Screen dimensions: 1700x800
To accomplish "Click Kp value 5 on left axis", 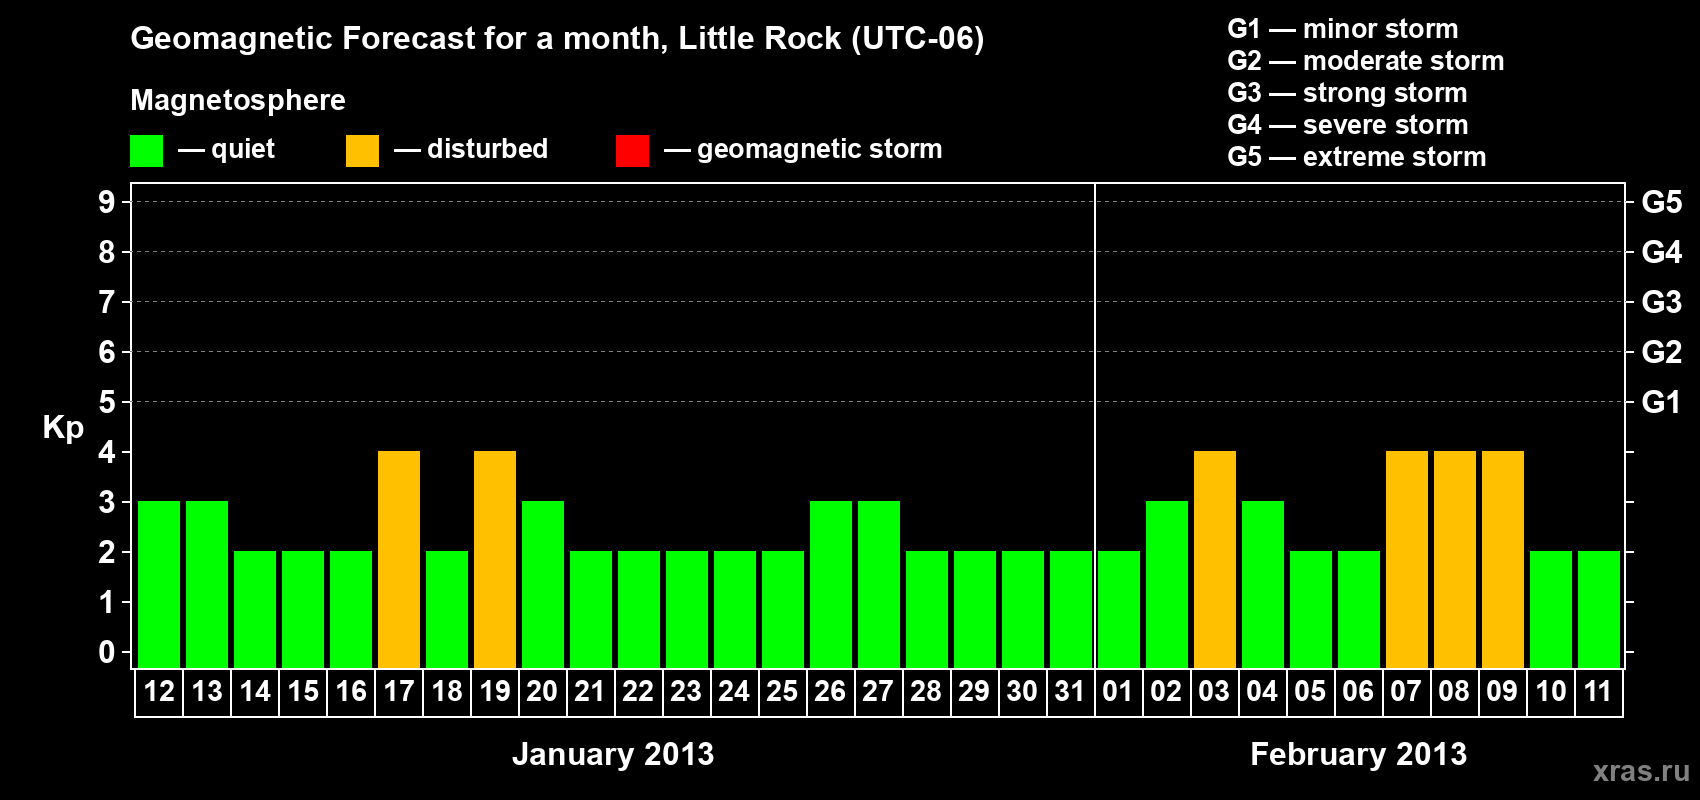I will tap(107, 402).
